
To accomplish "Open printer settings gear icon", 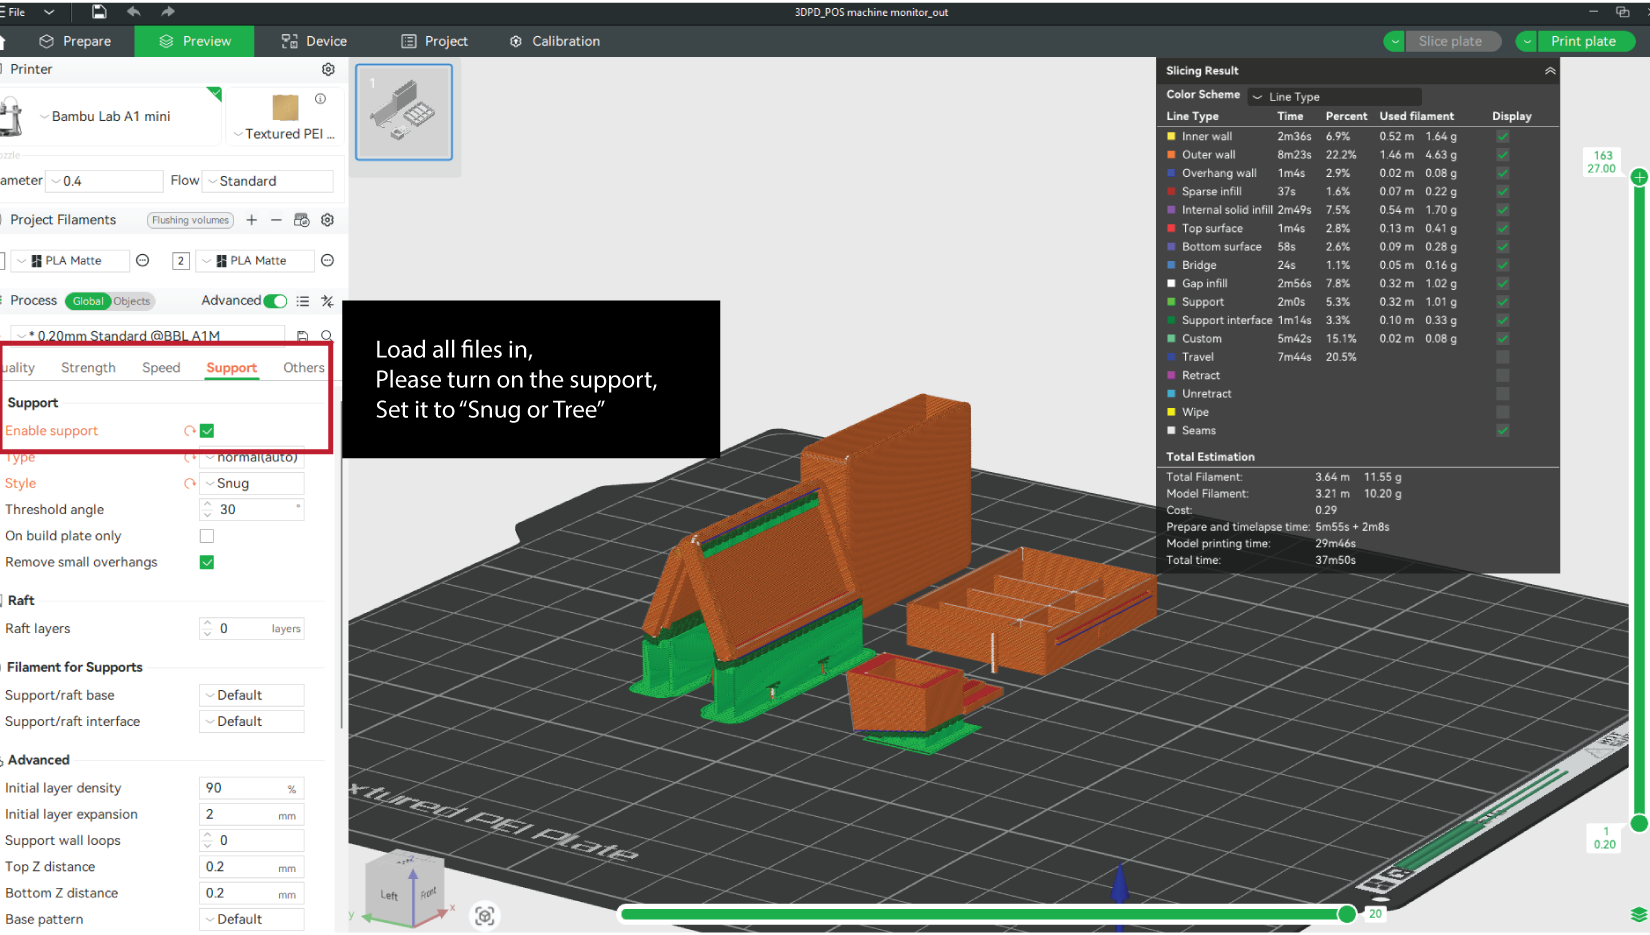I will coord(328,69).
